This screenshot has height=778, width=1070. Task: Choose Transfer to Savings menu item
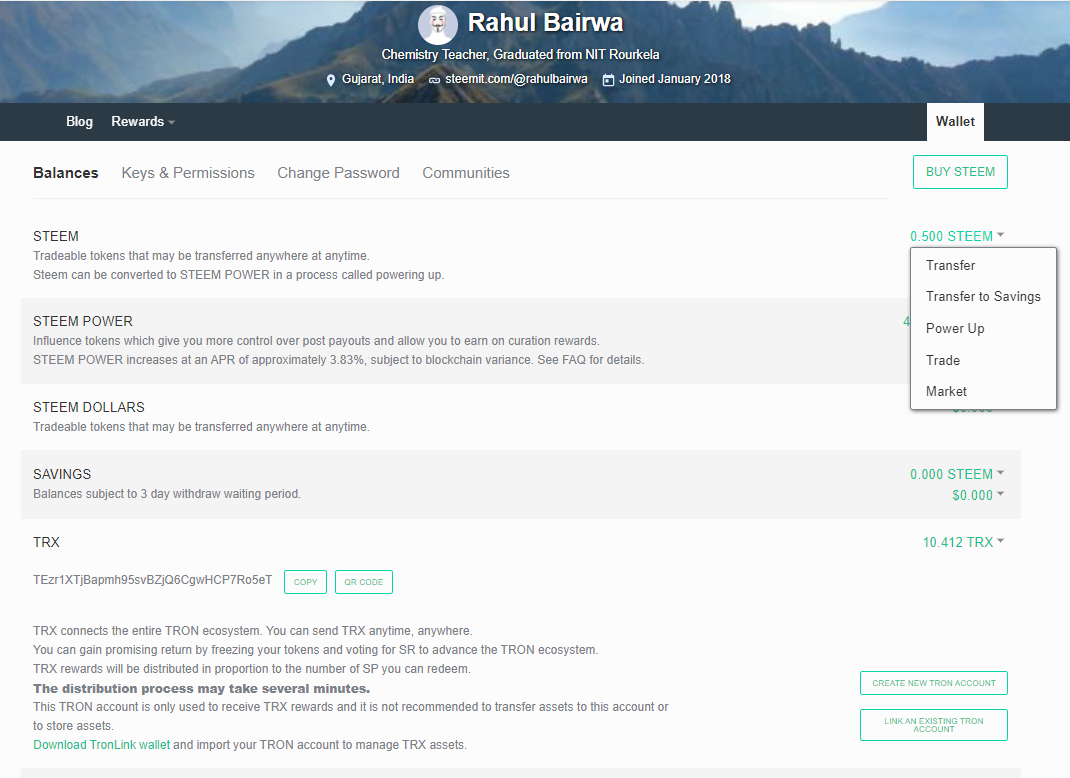[x=983, y=297]
